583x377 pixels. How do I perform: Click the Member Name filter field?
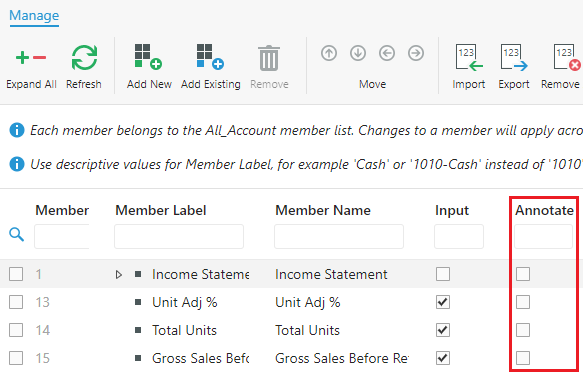[x=339, y=236]
